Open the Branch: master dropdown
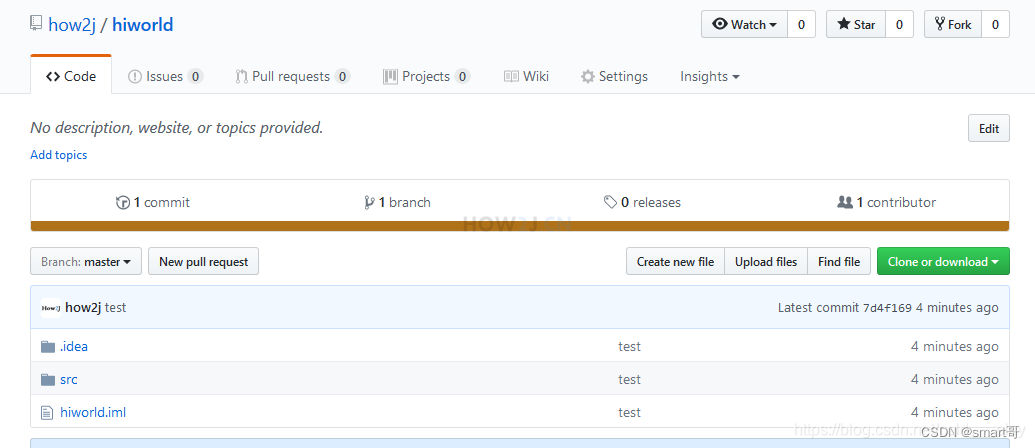The height and width of the screenshot is (448, 1035). (86, 262)
